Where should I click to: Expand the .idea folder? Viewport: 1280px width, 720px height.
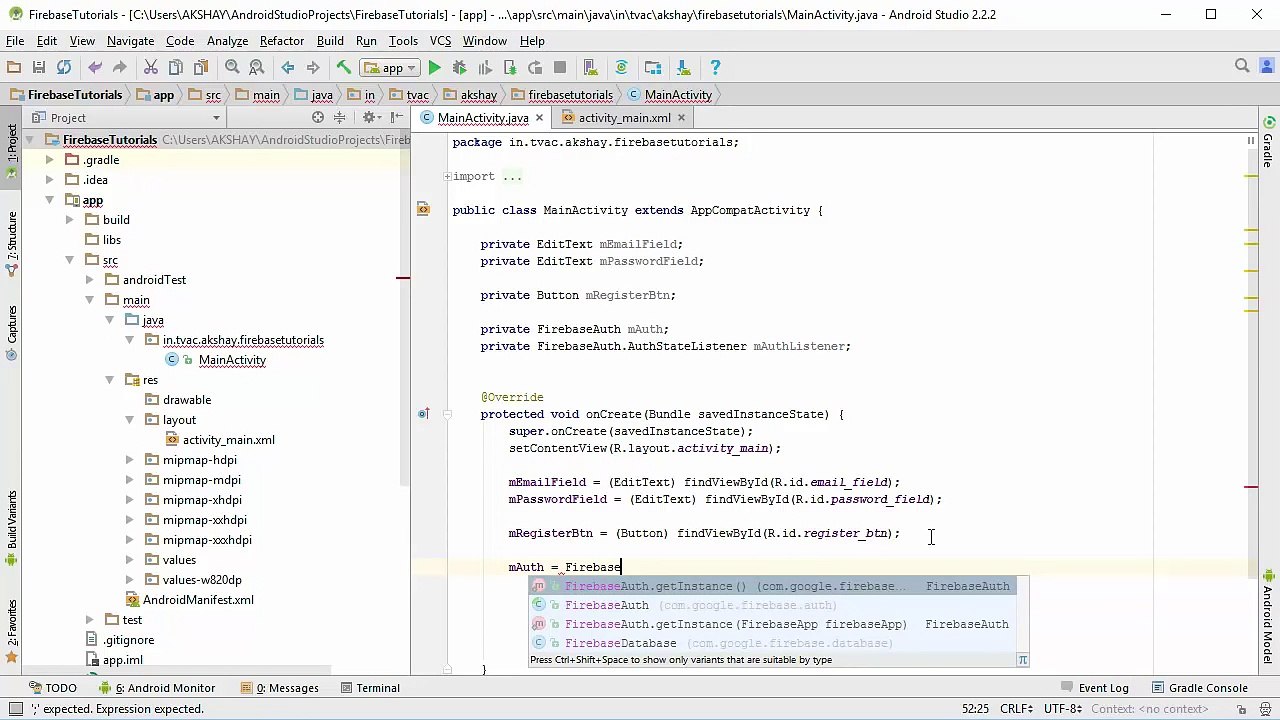pyautogui.click(x=49, y=180)
